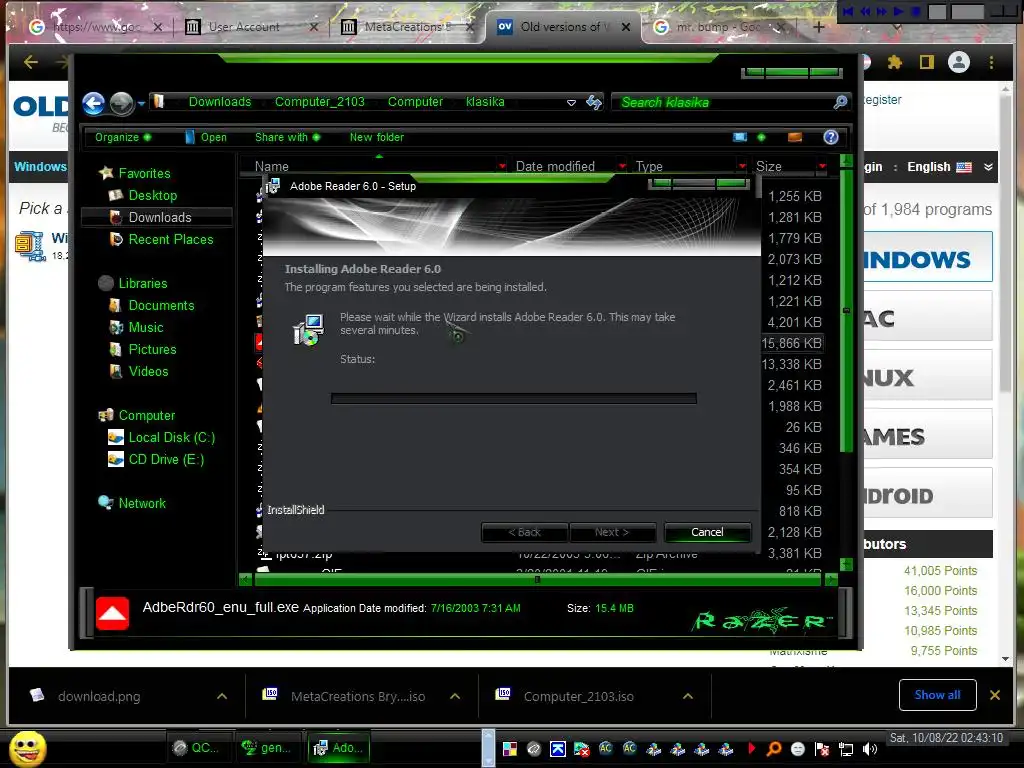Screen dimensions: 1024x768
Task: Open the view options dropdown next to view icon
Action: [761, 137]
